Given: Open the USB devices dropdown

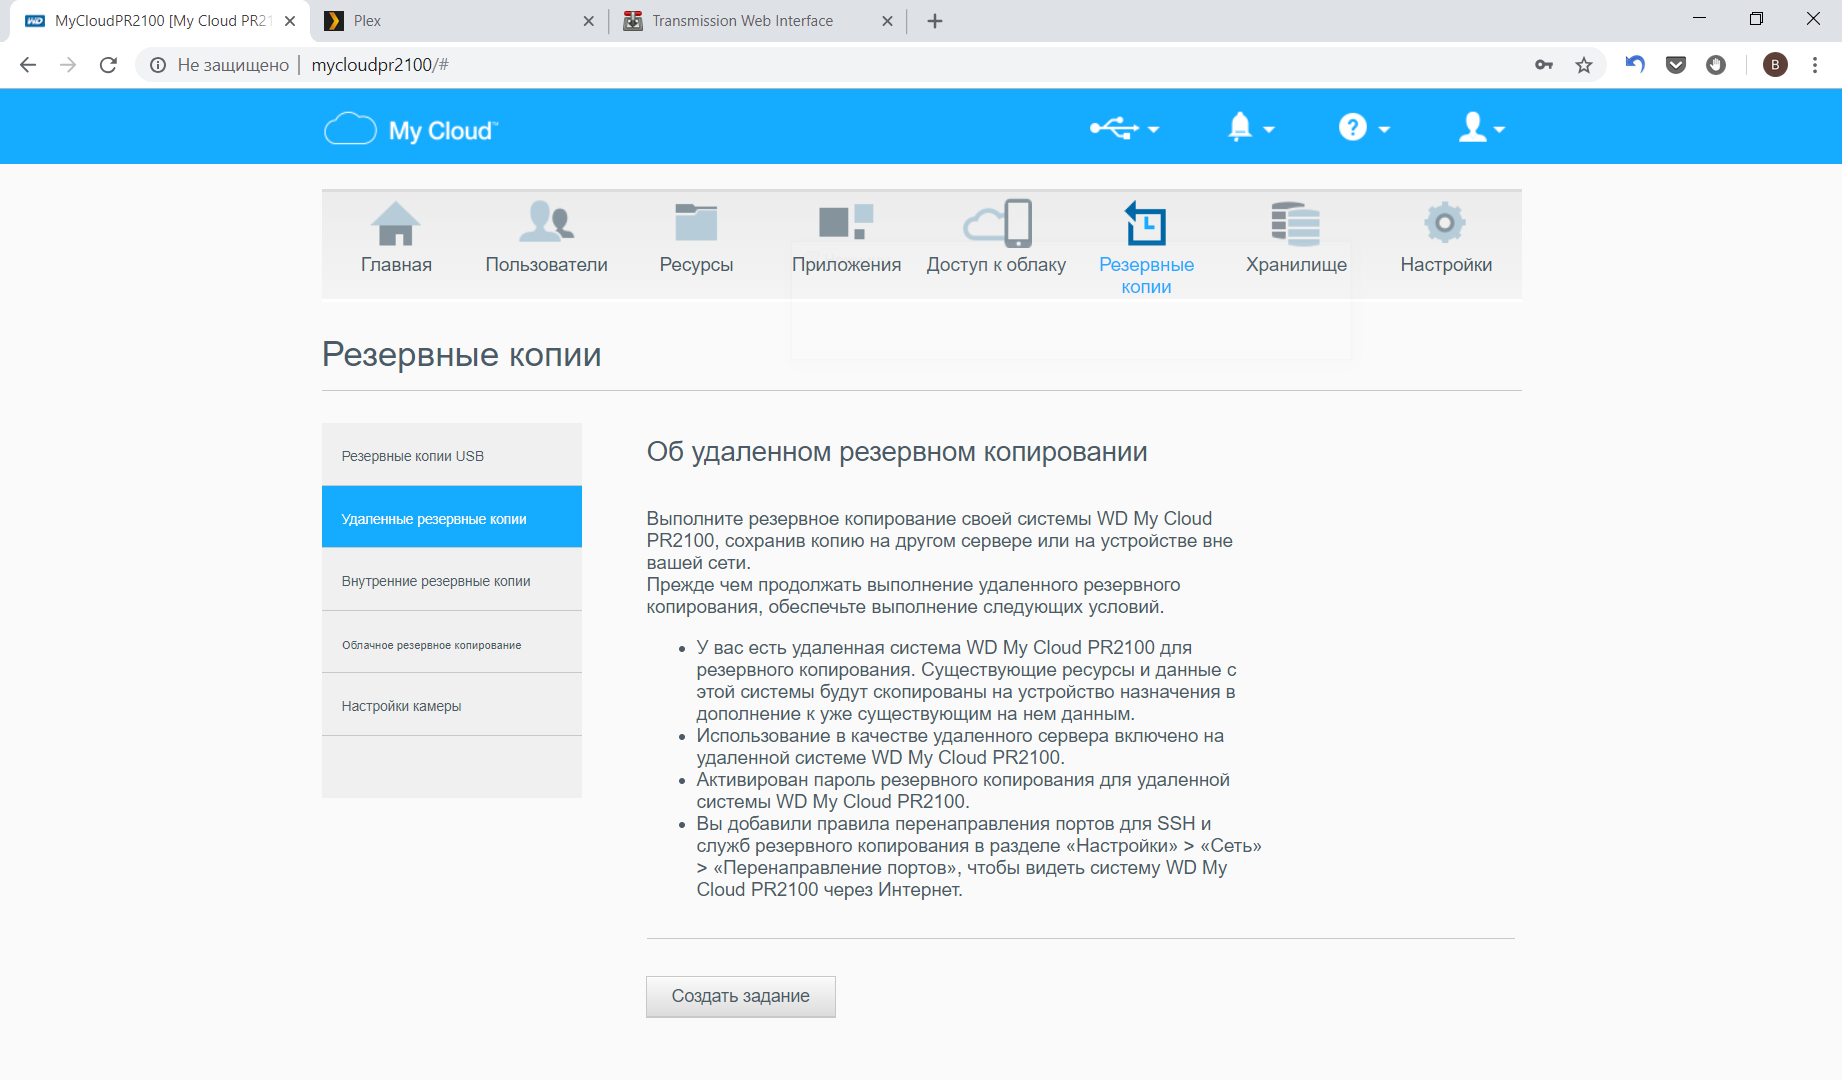Looking at the screenshot, I should point(1124,128).
